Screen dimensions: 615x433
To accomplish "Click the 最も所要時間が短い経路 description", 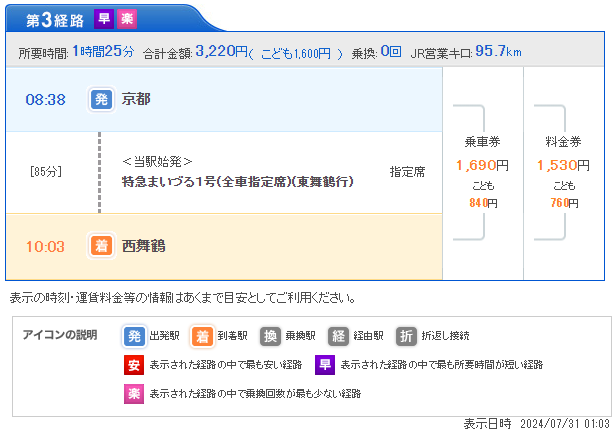I will 442,365.
